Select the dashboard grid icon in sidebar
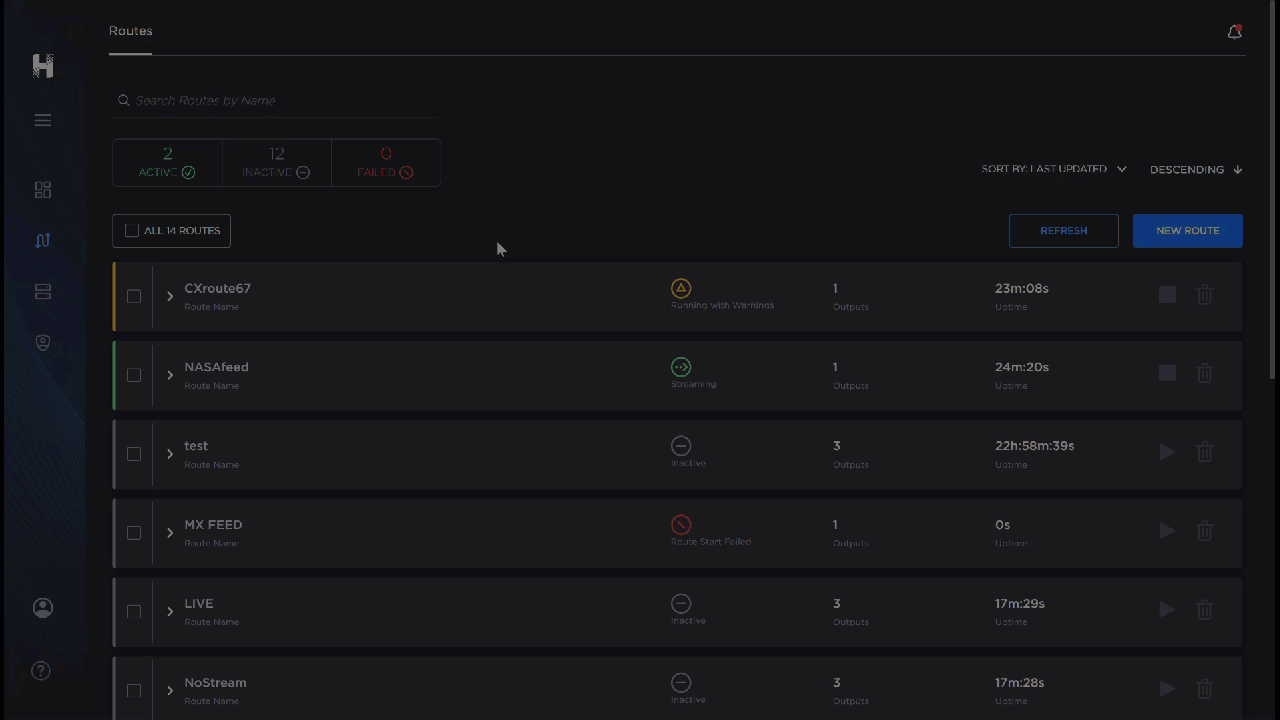 [42, 189]
